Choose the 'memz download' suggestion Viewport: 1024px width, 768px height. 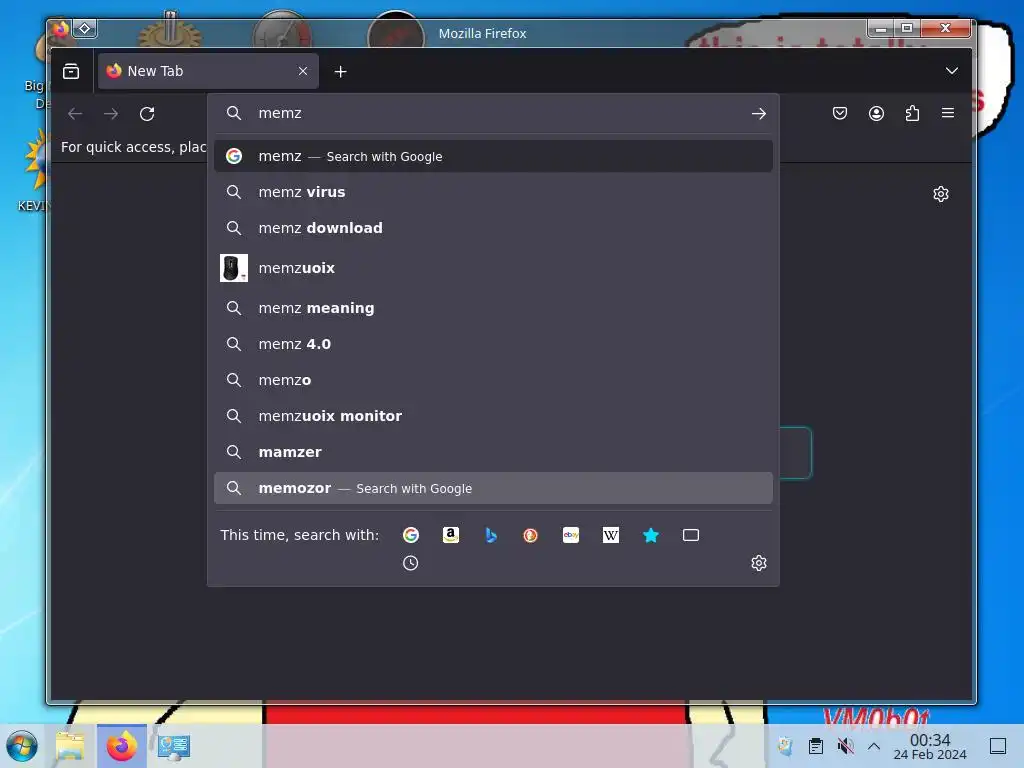pyautogui.click(x=493, y=228)
